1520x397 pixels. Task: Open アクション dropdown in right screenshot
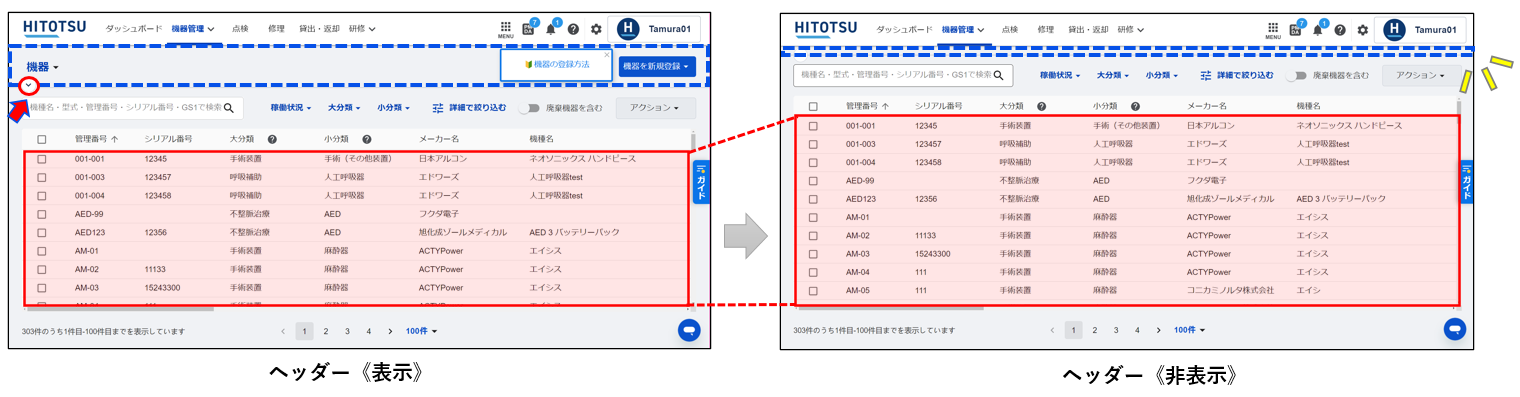(x=1420, y=75)
